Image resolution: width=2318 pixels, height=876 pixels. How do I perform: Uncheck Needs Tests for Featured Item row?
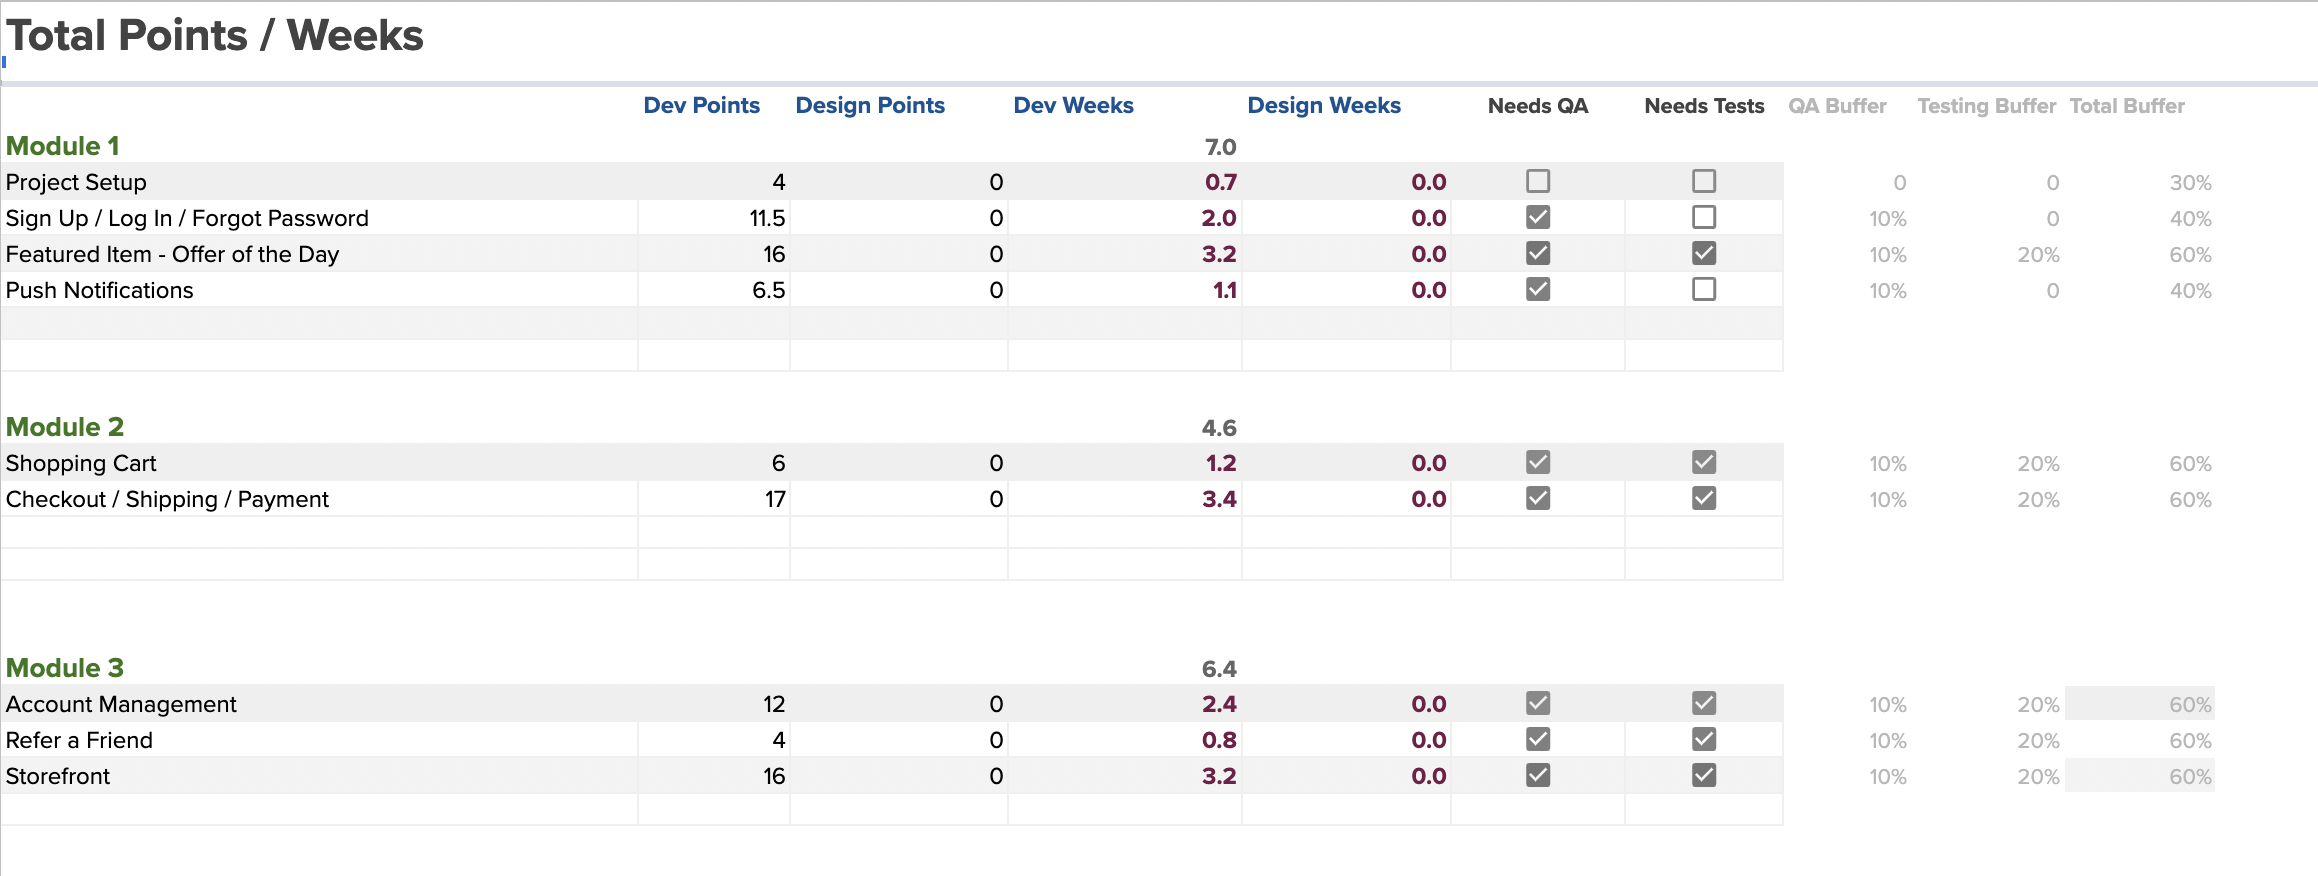tap(1704, 253)
